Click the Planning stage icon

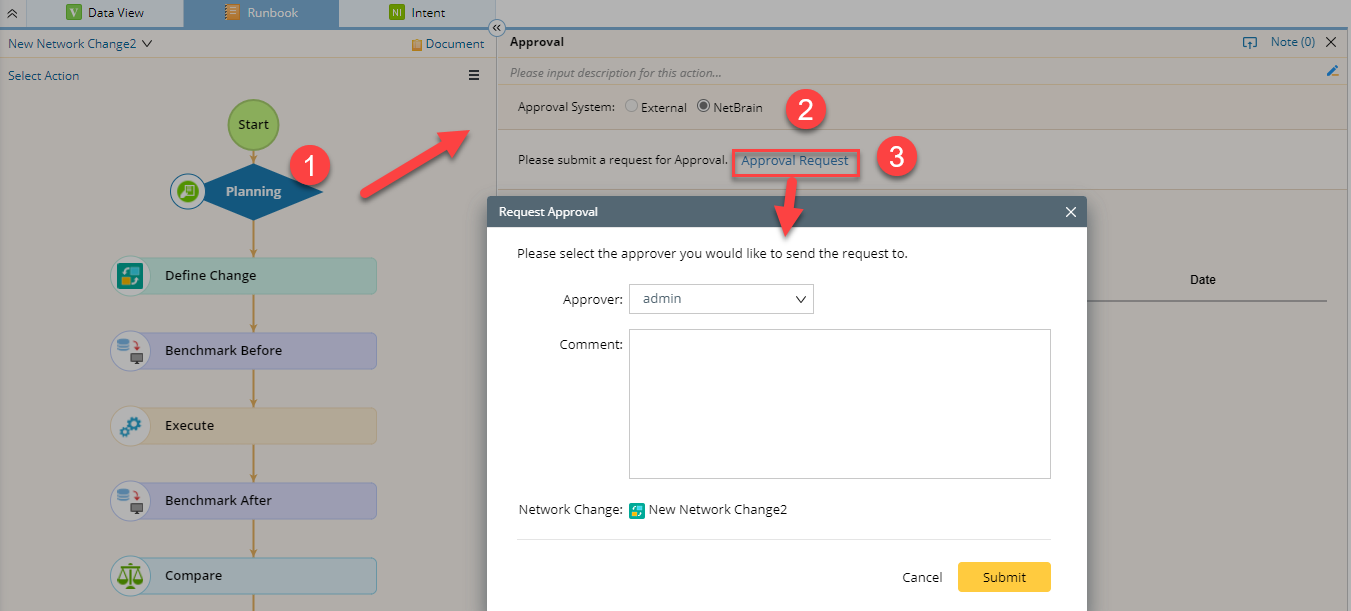pos(187,191)
